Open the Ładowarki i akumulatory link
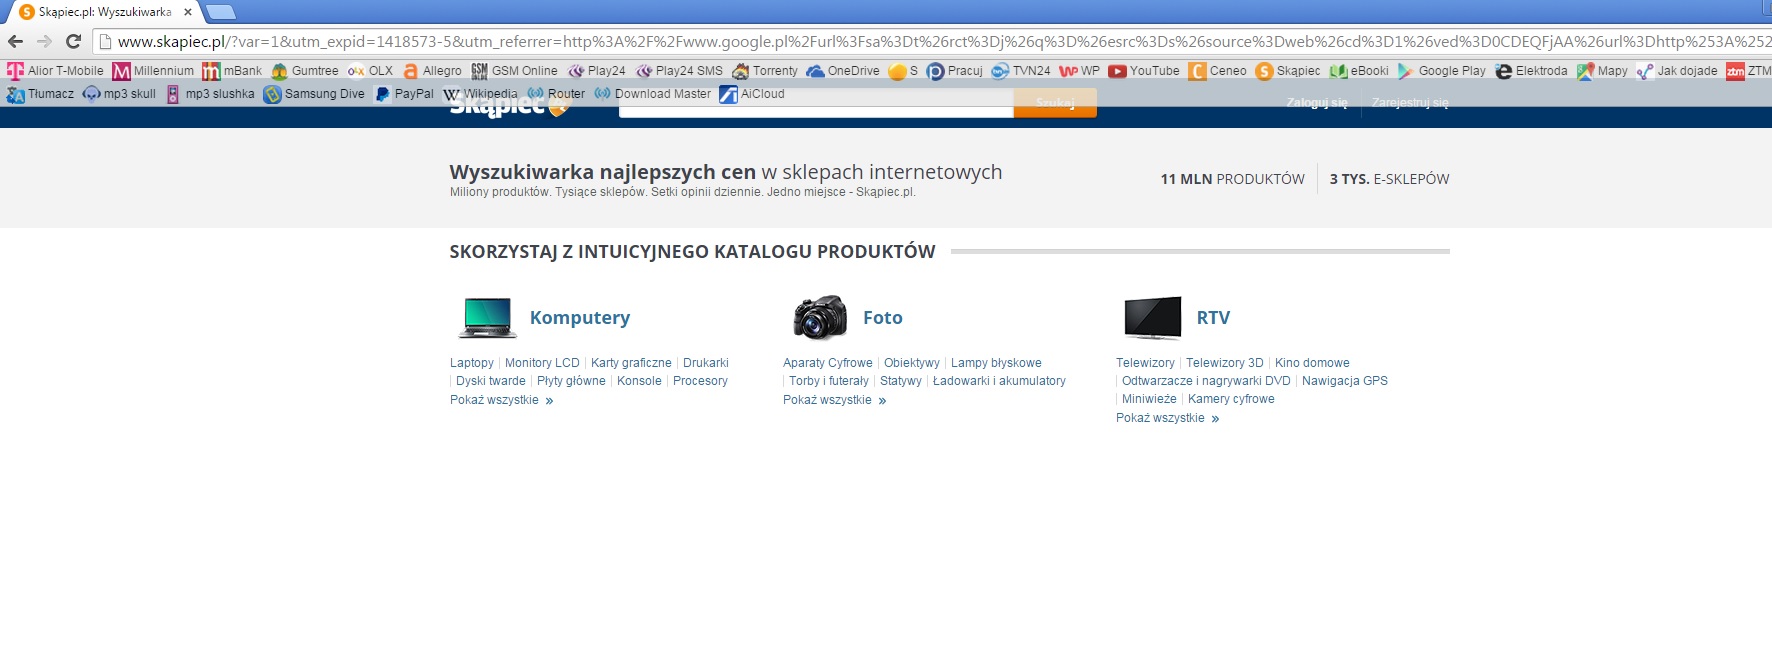This screenshot has height=648, width=1772. point(999,381)
